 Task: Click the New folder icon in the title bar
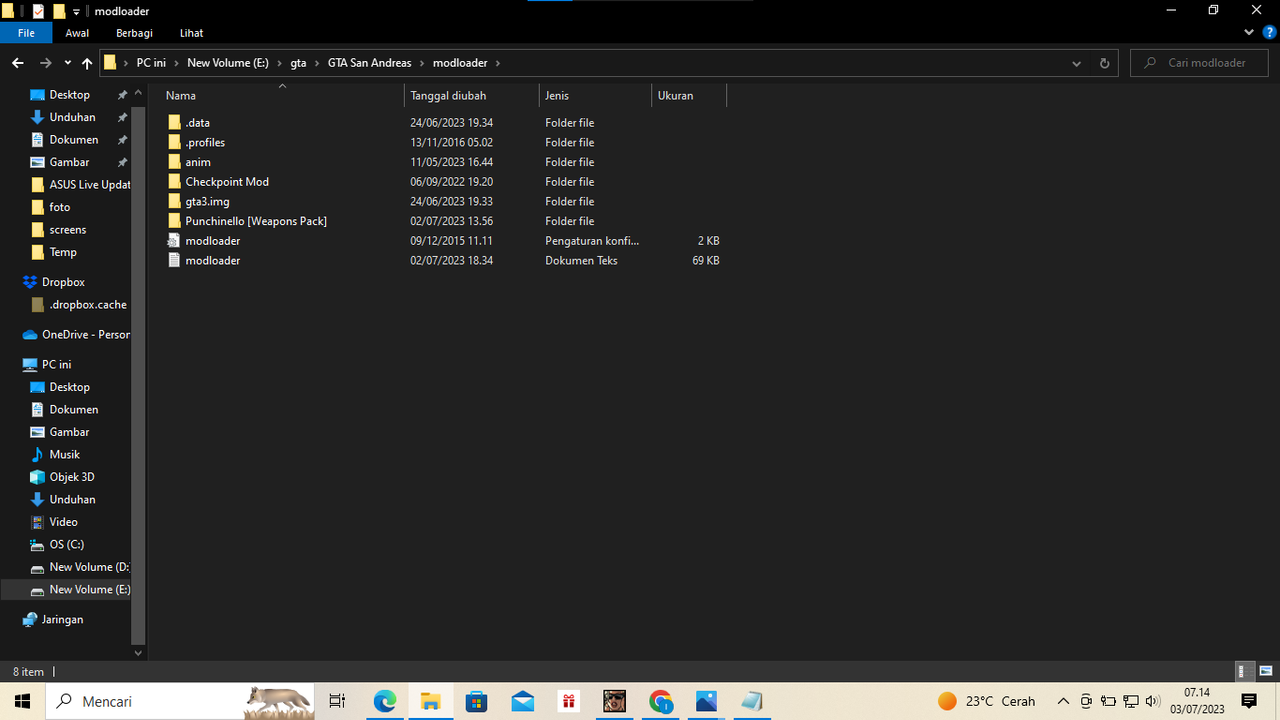coord(59,11)
